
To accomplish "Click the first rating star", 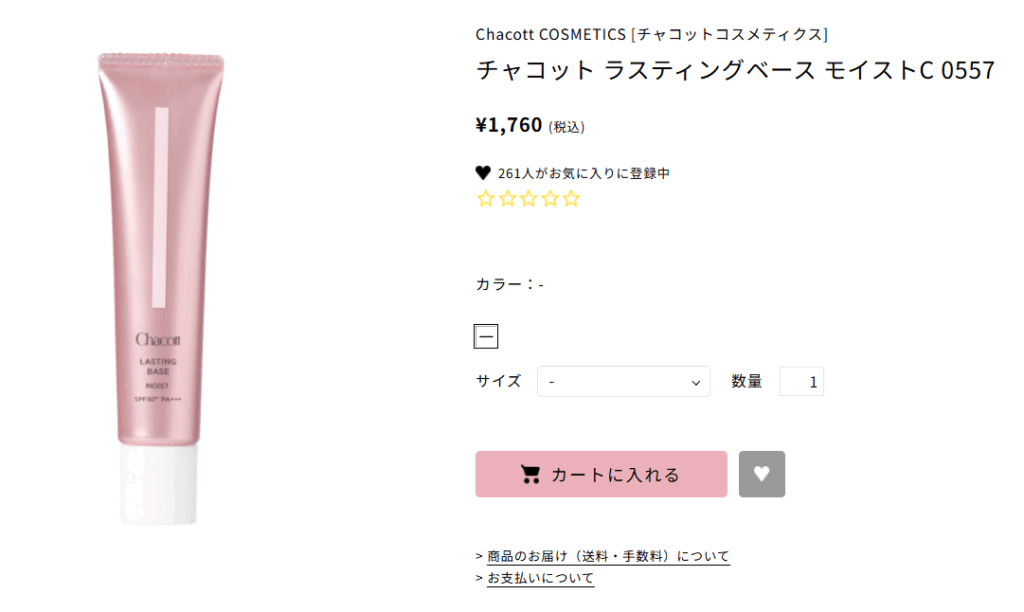I will tap(486, 198).
